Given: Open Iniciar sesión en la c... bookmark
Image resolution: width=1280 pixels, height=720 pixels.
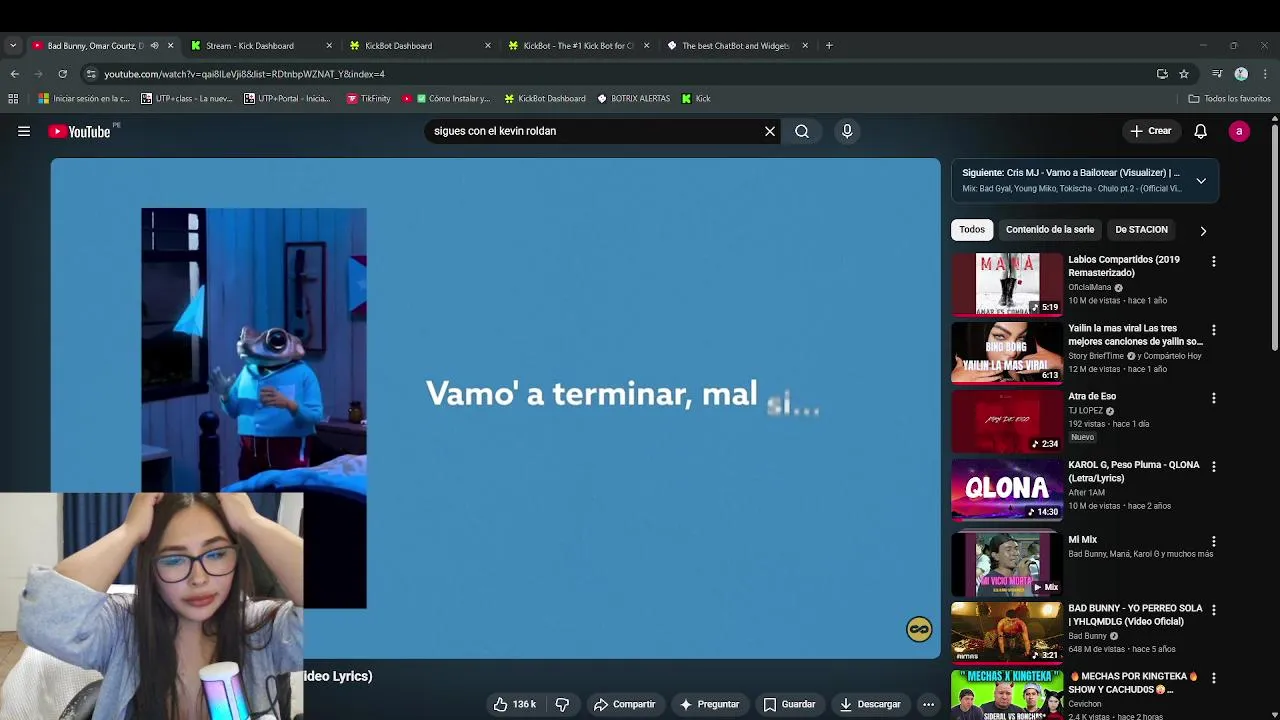Looking at the screenshot, I should pyautogui.click(x=84, y=98).
